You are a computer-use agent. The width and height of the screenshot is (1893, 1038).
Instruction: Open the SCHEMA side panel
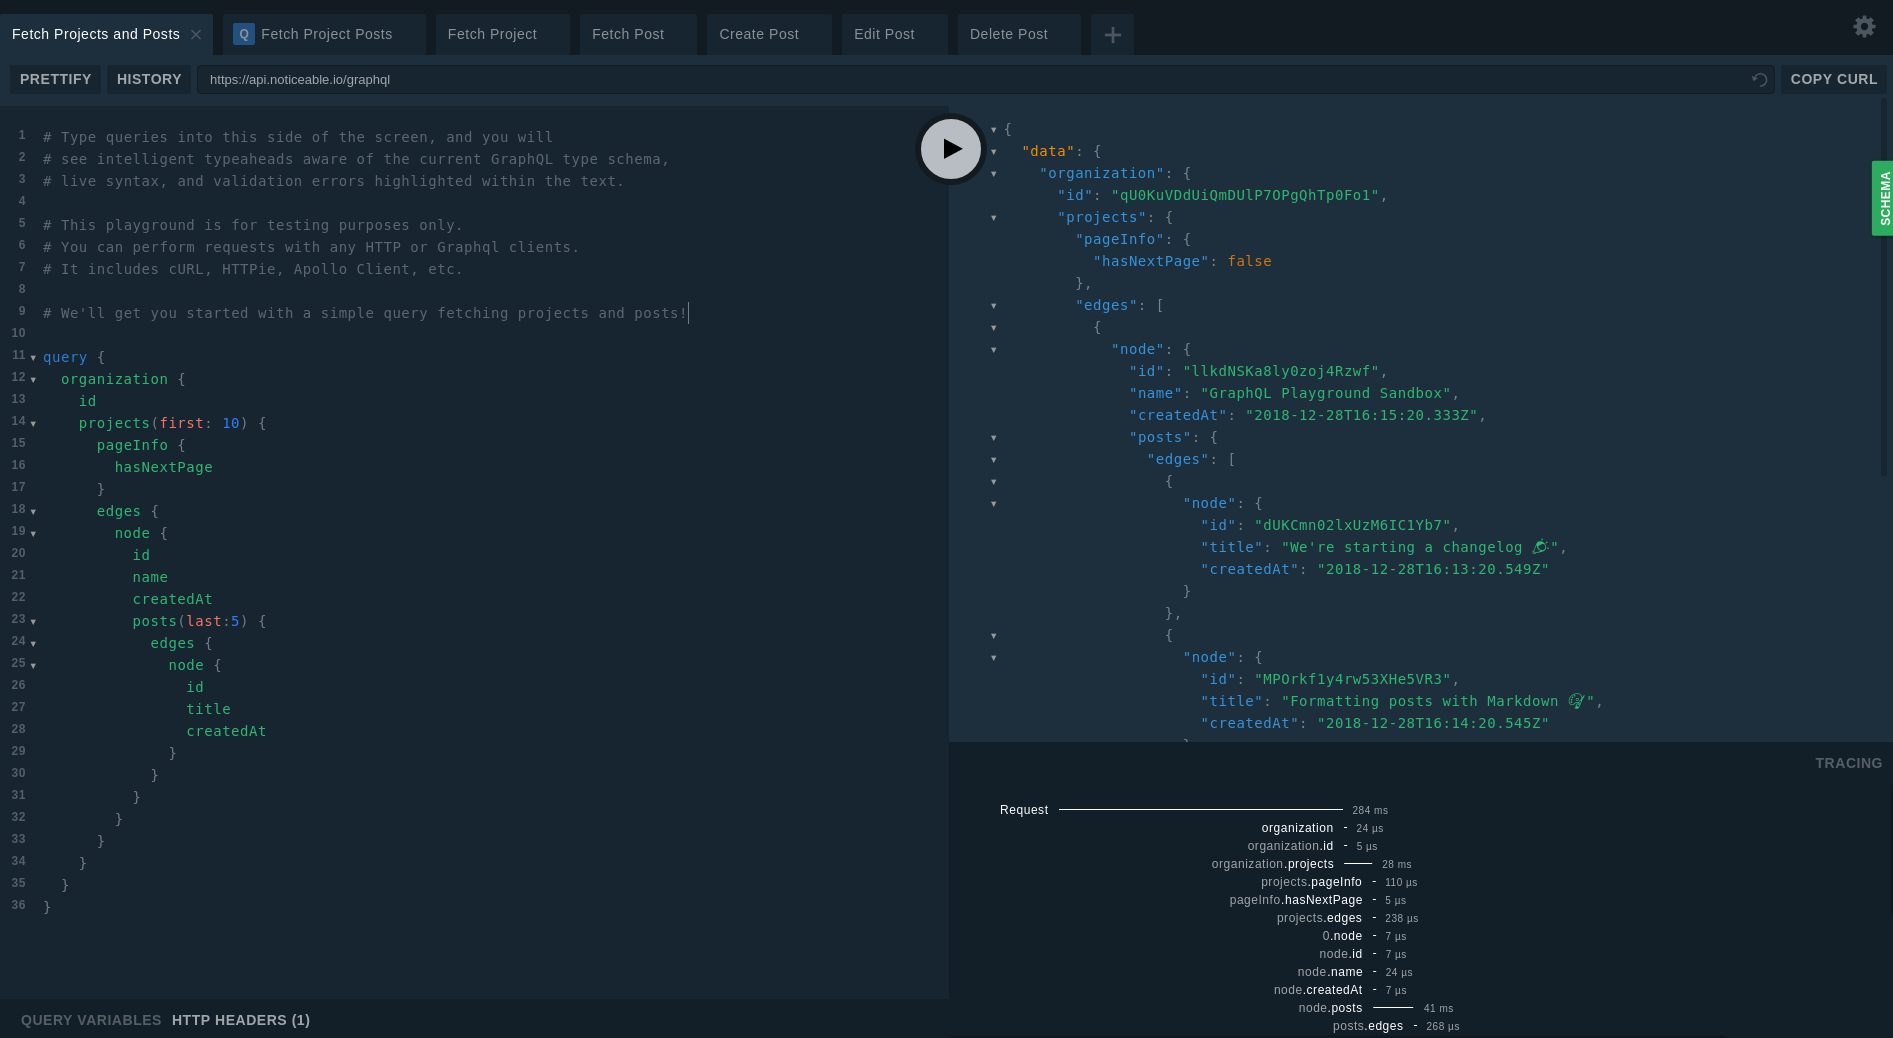point(1883,198)
